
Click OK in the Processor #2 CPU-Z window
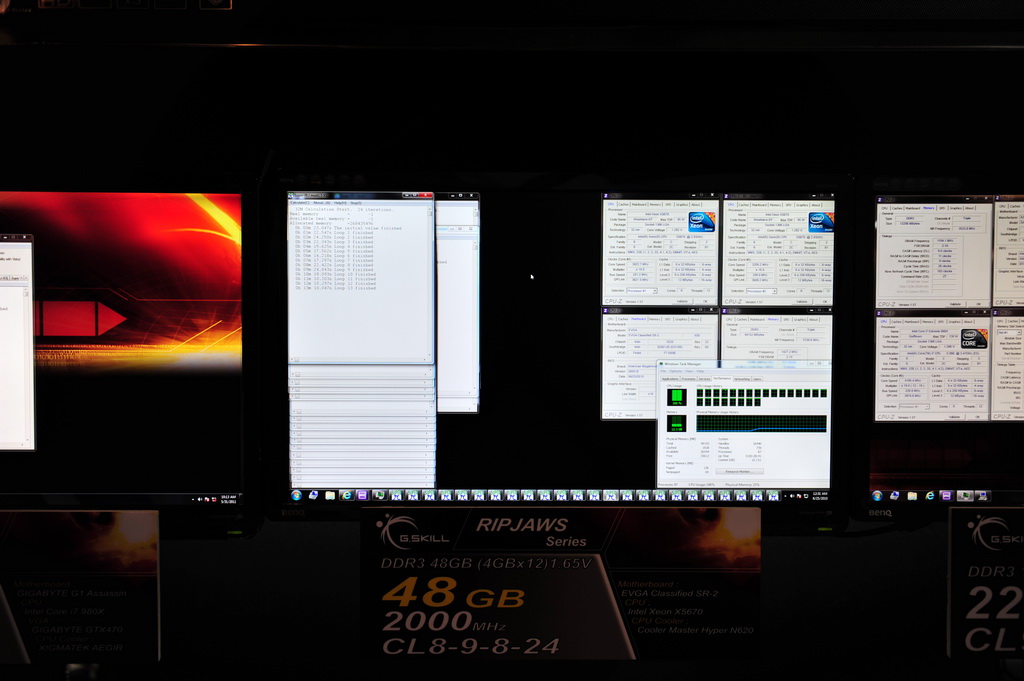pyautogui.click(x=825, y=301)
